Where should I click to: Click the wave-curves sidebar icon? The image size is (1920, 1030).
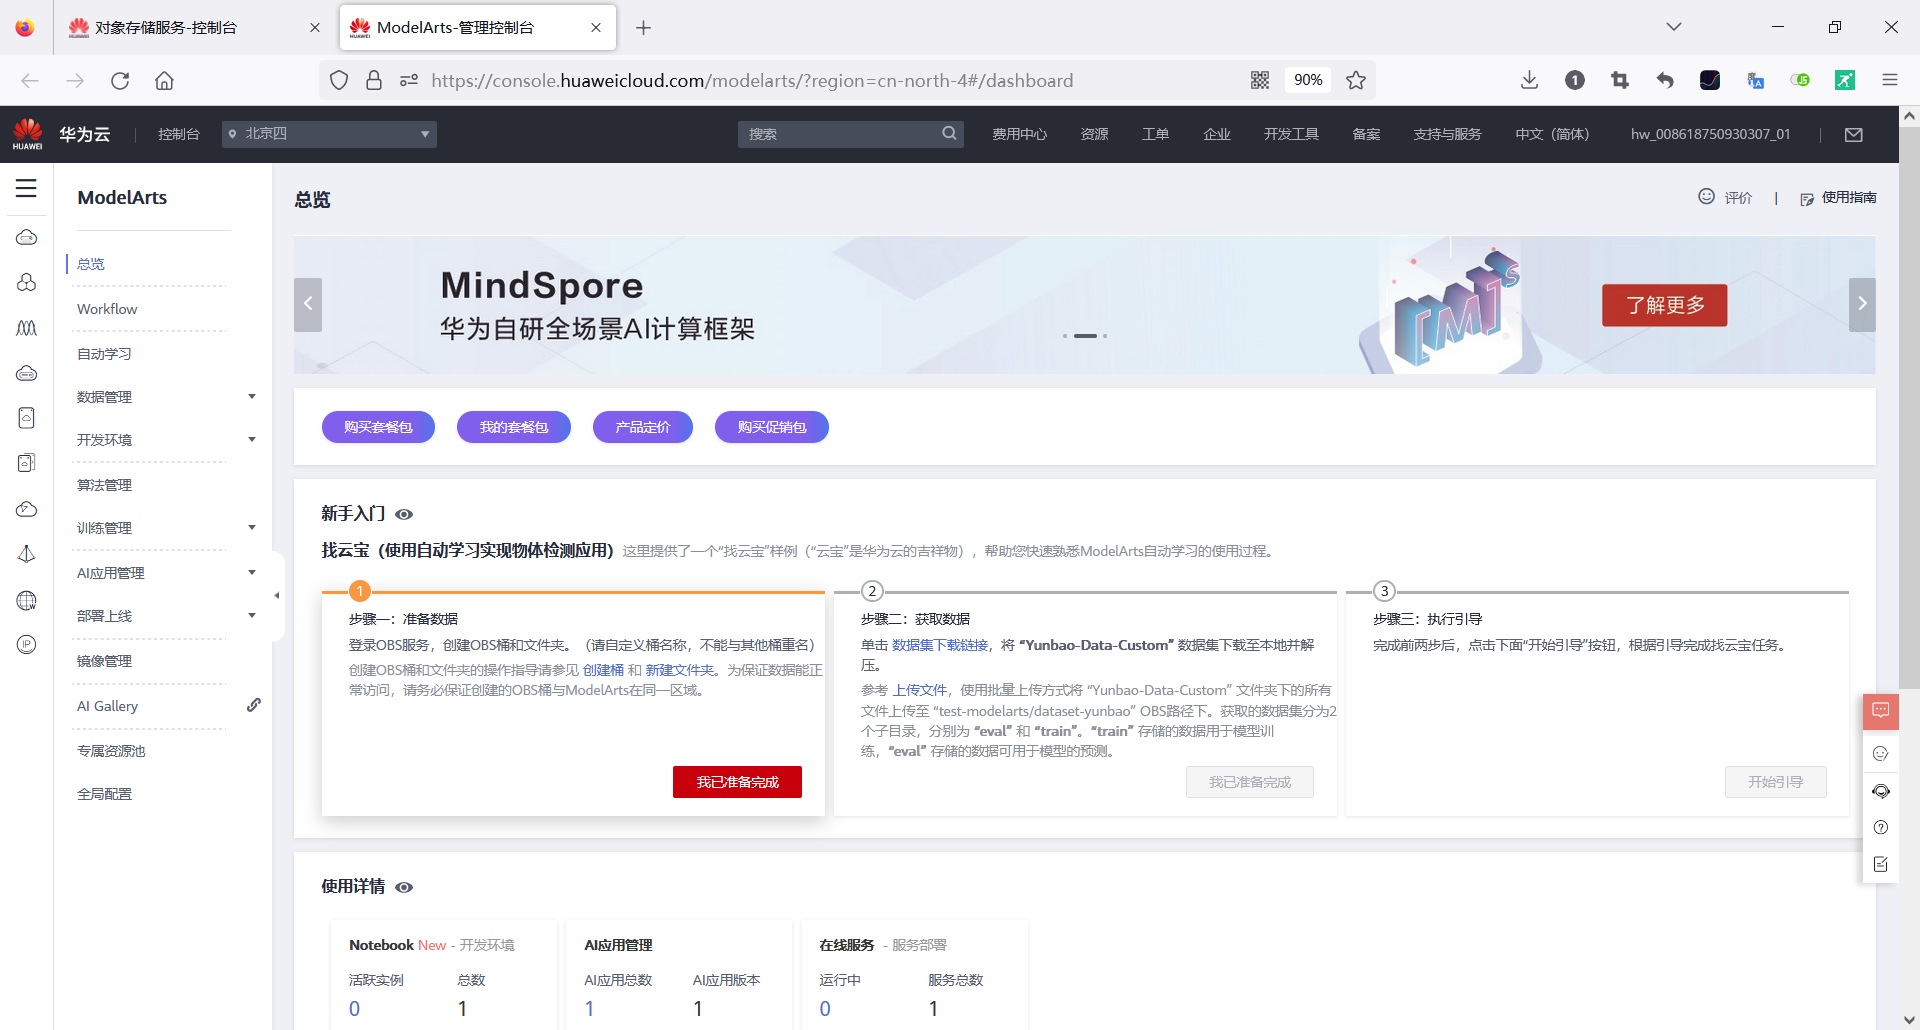click(x=27, y=328)
